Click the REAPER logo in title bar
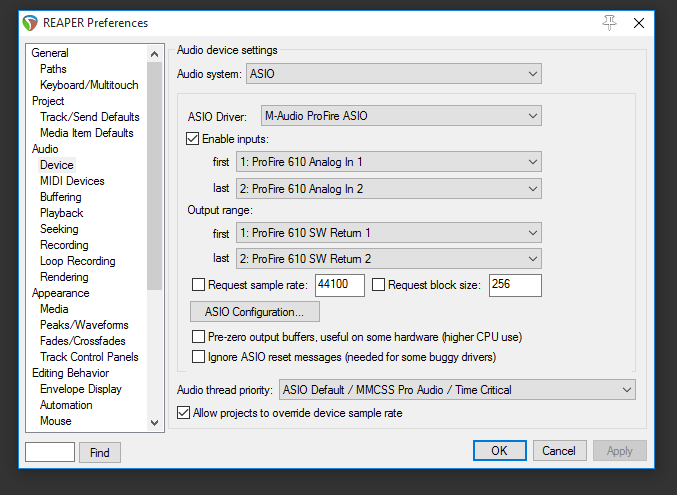The width and height of the screenshot is (677, 495). 30,23
